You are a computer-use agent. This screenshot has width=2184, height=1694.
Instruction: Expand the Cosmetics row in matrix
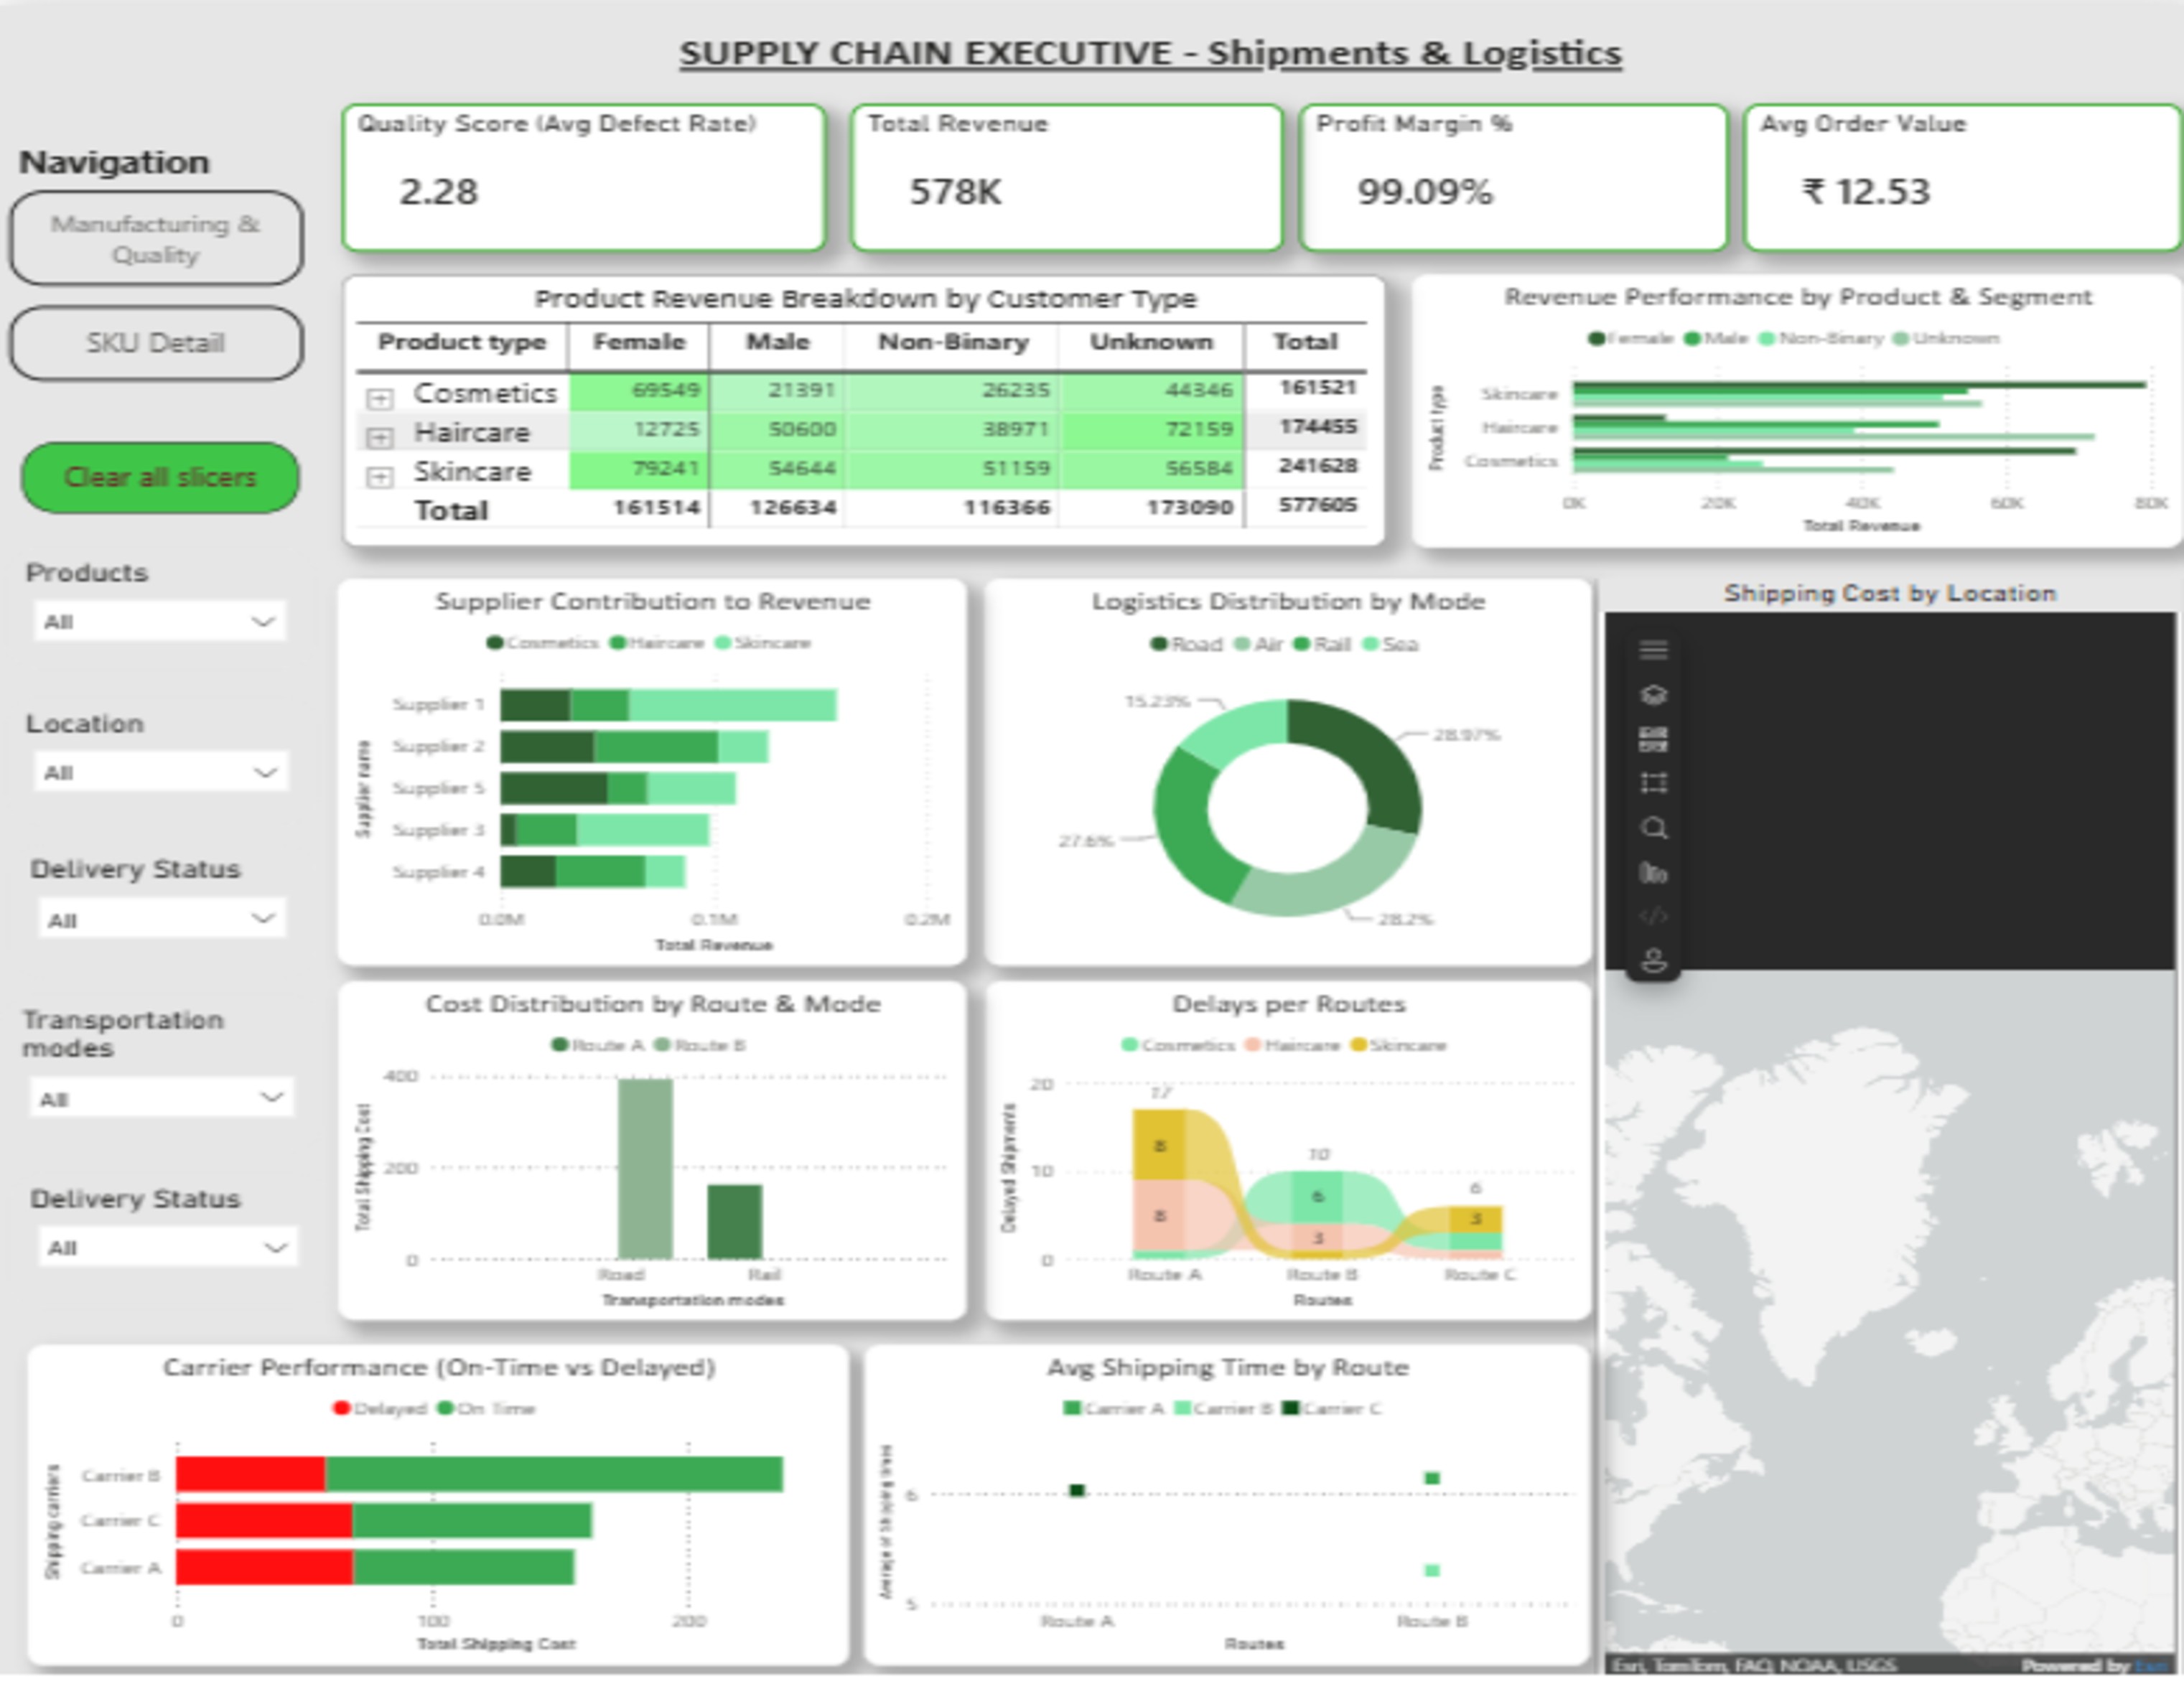pos(379,398)
